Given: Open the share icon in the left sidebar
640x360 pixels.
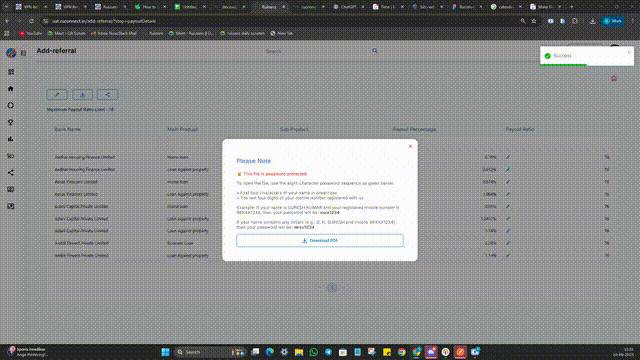Looking at the screenshot, I should (x=11, y=173).
